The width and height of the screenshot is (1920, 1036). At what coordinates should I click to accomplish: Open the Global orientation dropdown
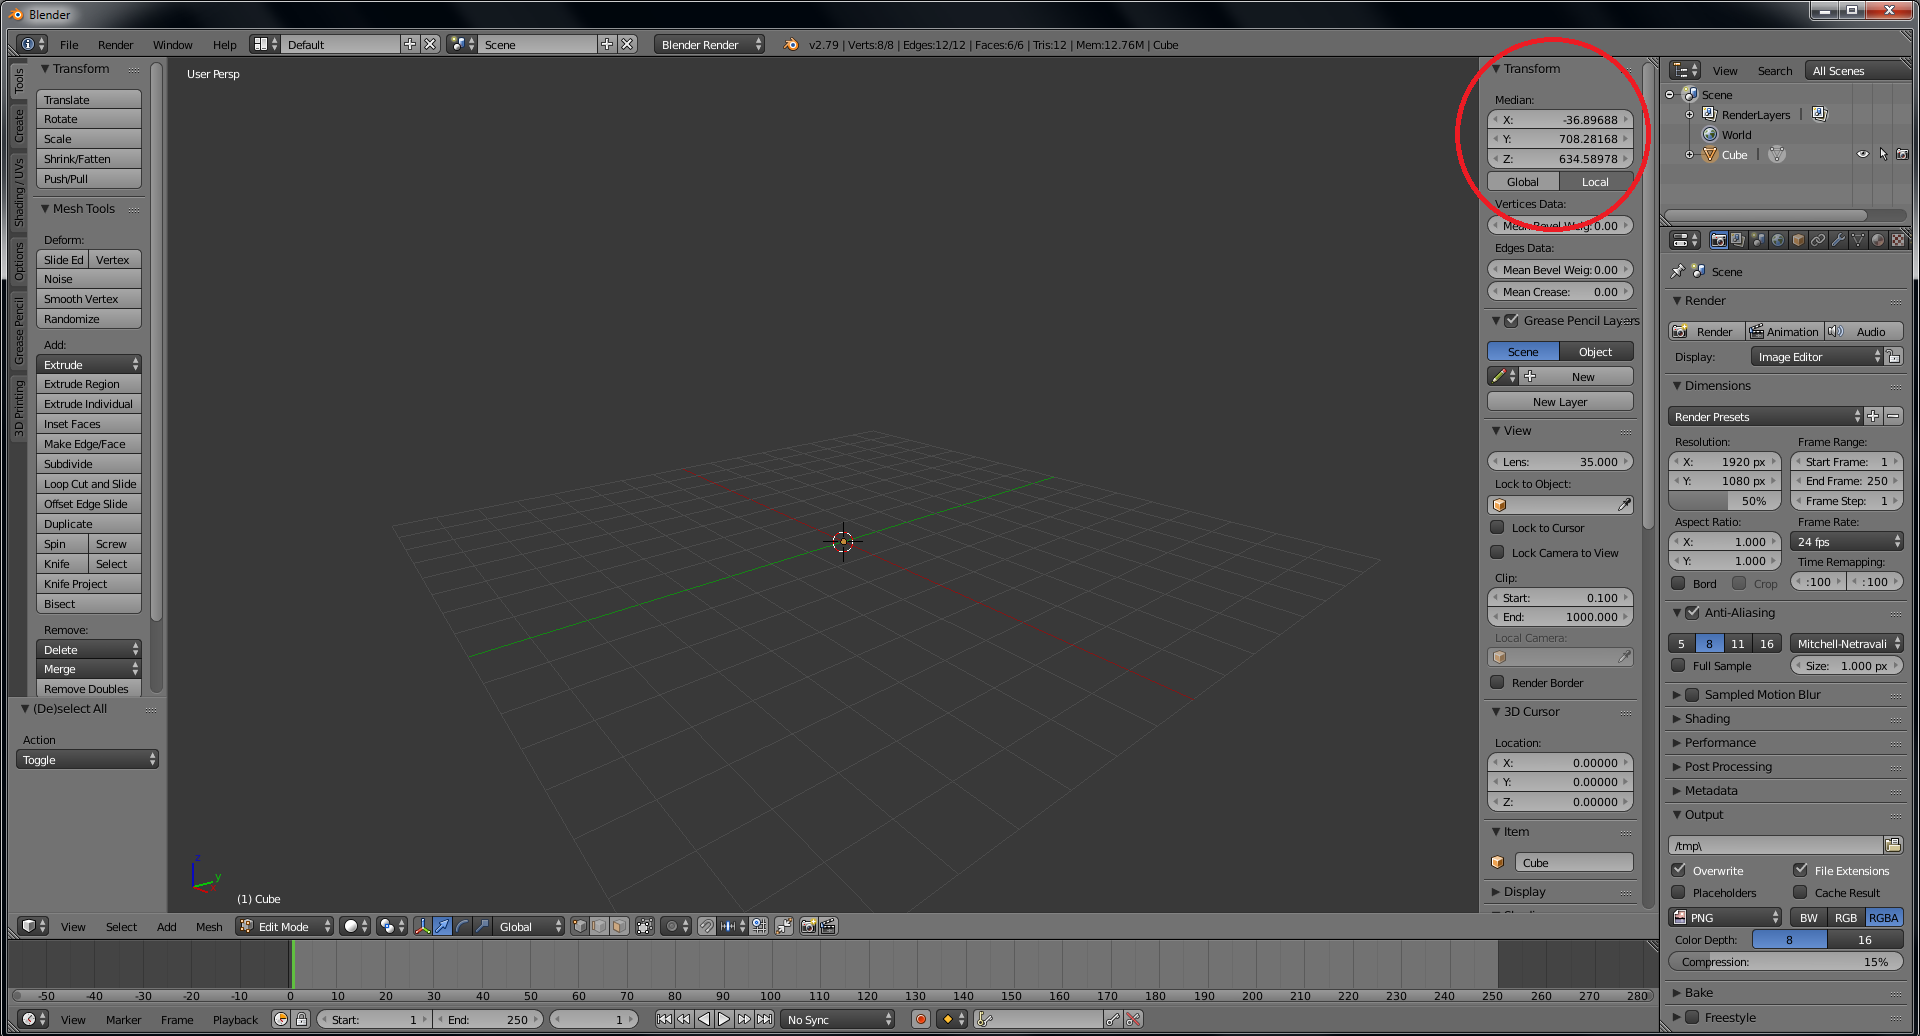[528, 926]
